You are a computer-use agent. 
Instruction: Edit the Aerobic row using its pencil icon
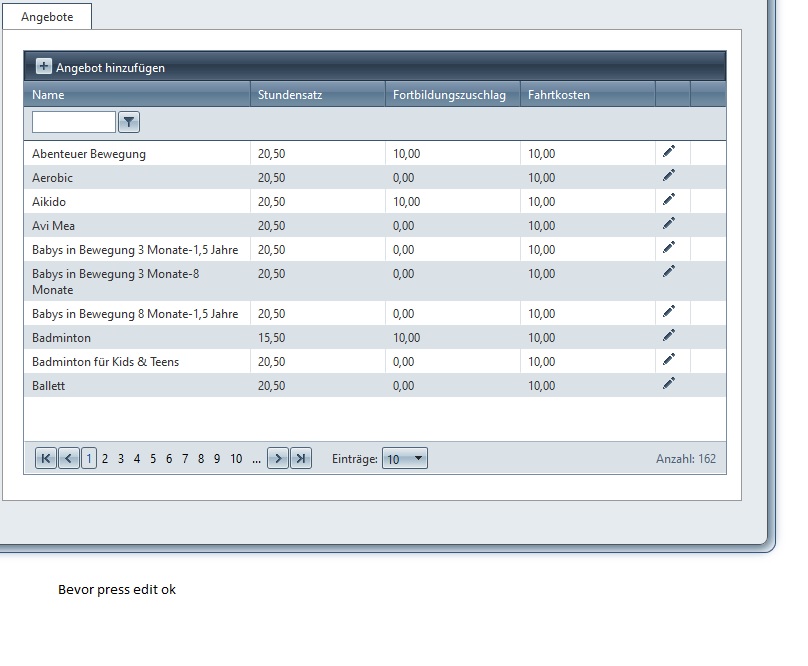tap(669, 175)
